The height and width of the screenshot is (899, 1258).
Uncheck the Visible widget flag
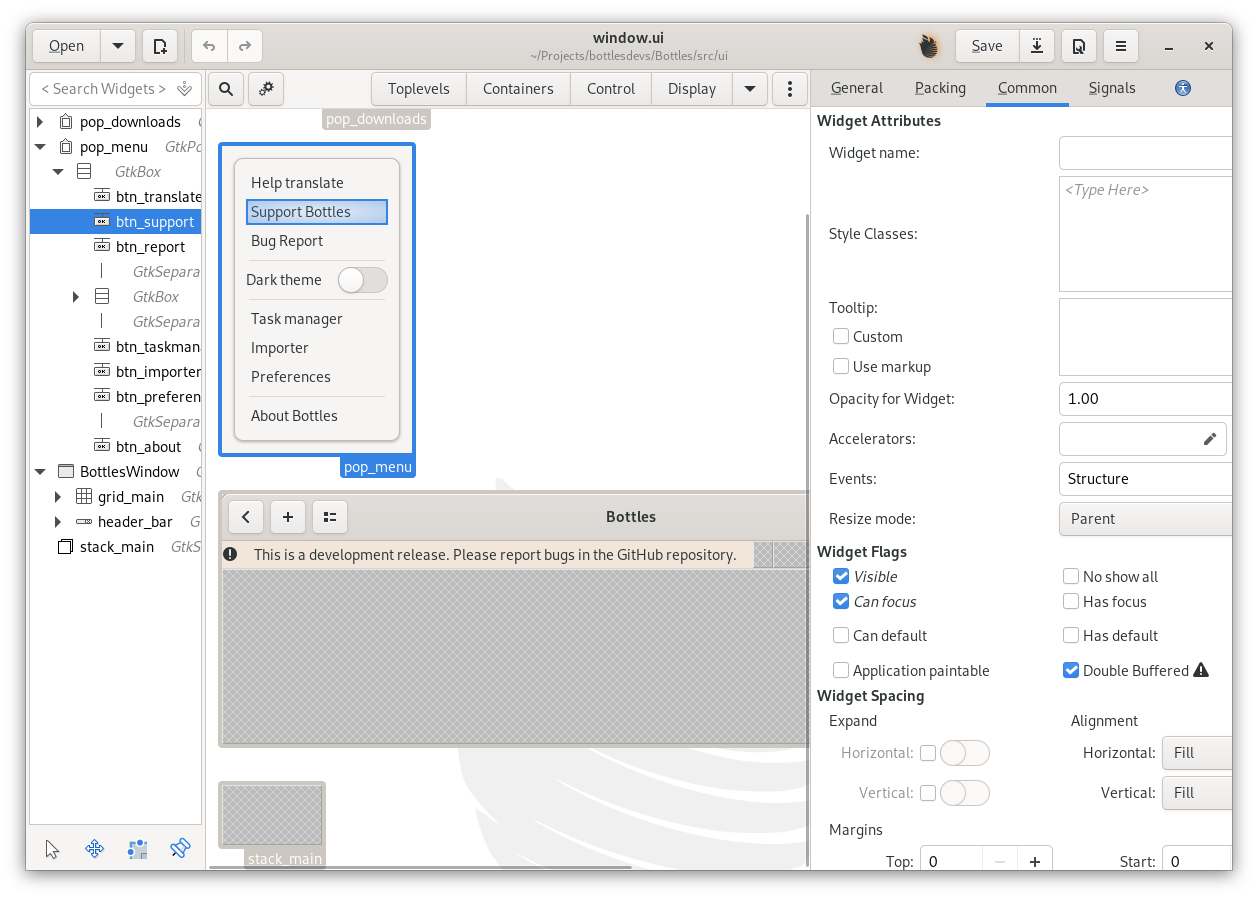[841, 577]
